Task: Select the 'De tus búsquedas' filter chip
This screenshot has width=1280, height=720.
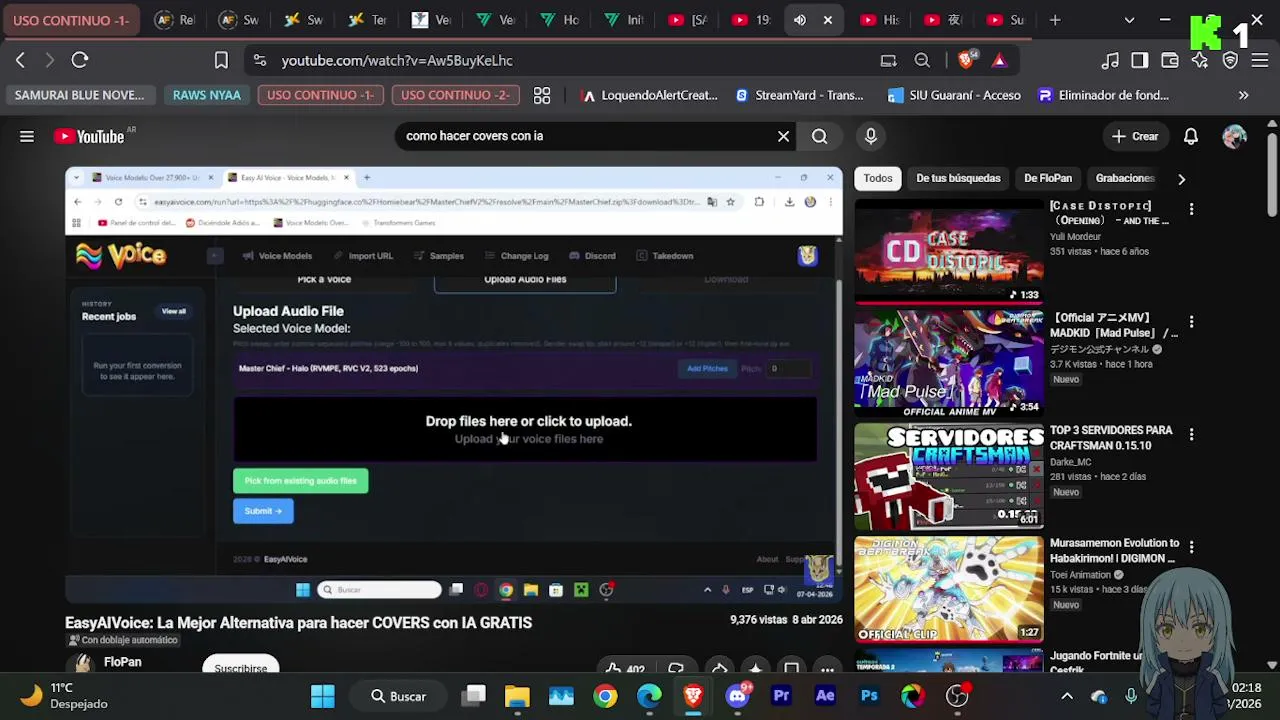Action: pyautogui.click(x=958, y=178)
